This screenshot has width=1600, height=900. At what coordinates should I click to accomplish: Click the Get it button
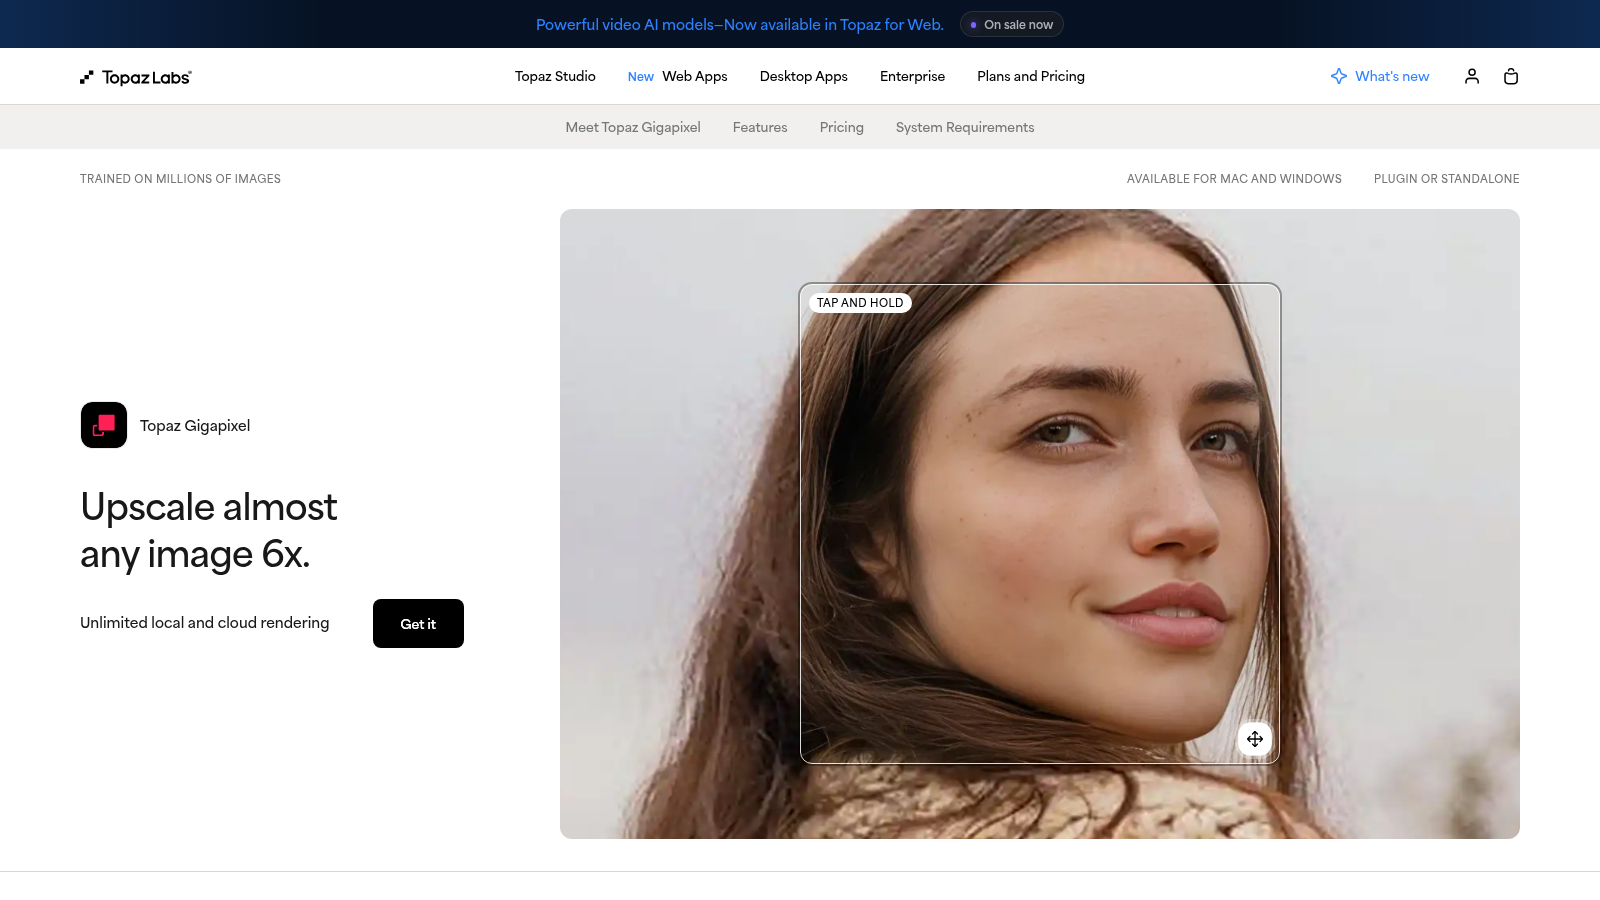(x=418, y=623)
